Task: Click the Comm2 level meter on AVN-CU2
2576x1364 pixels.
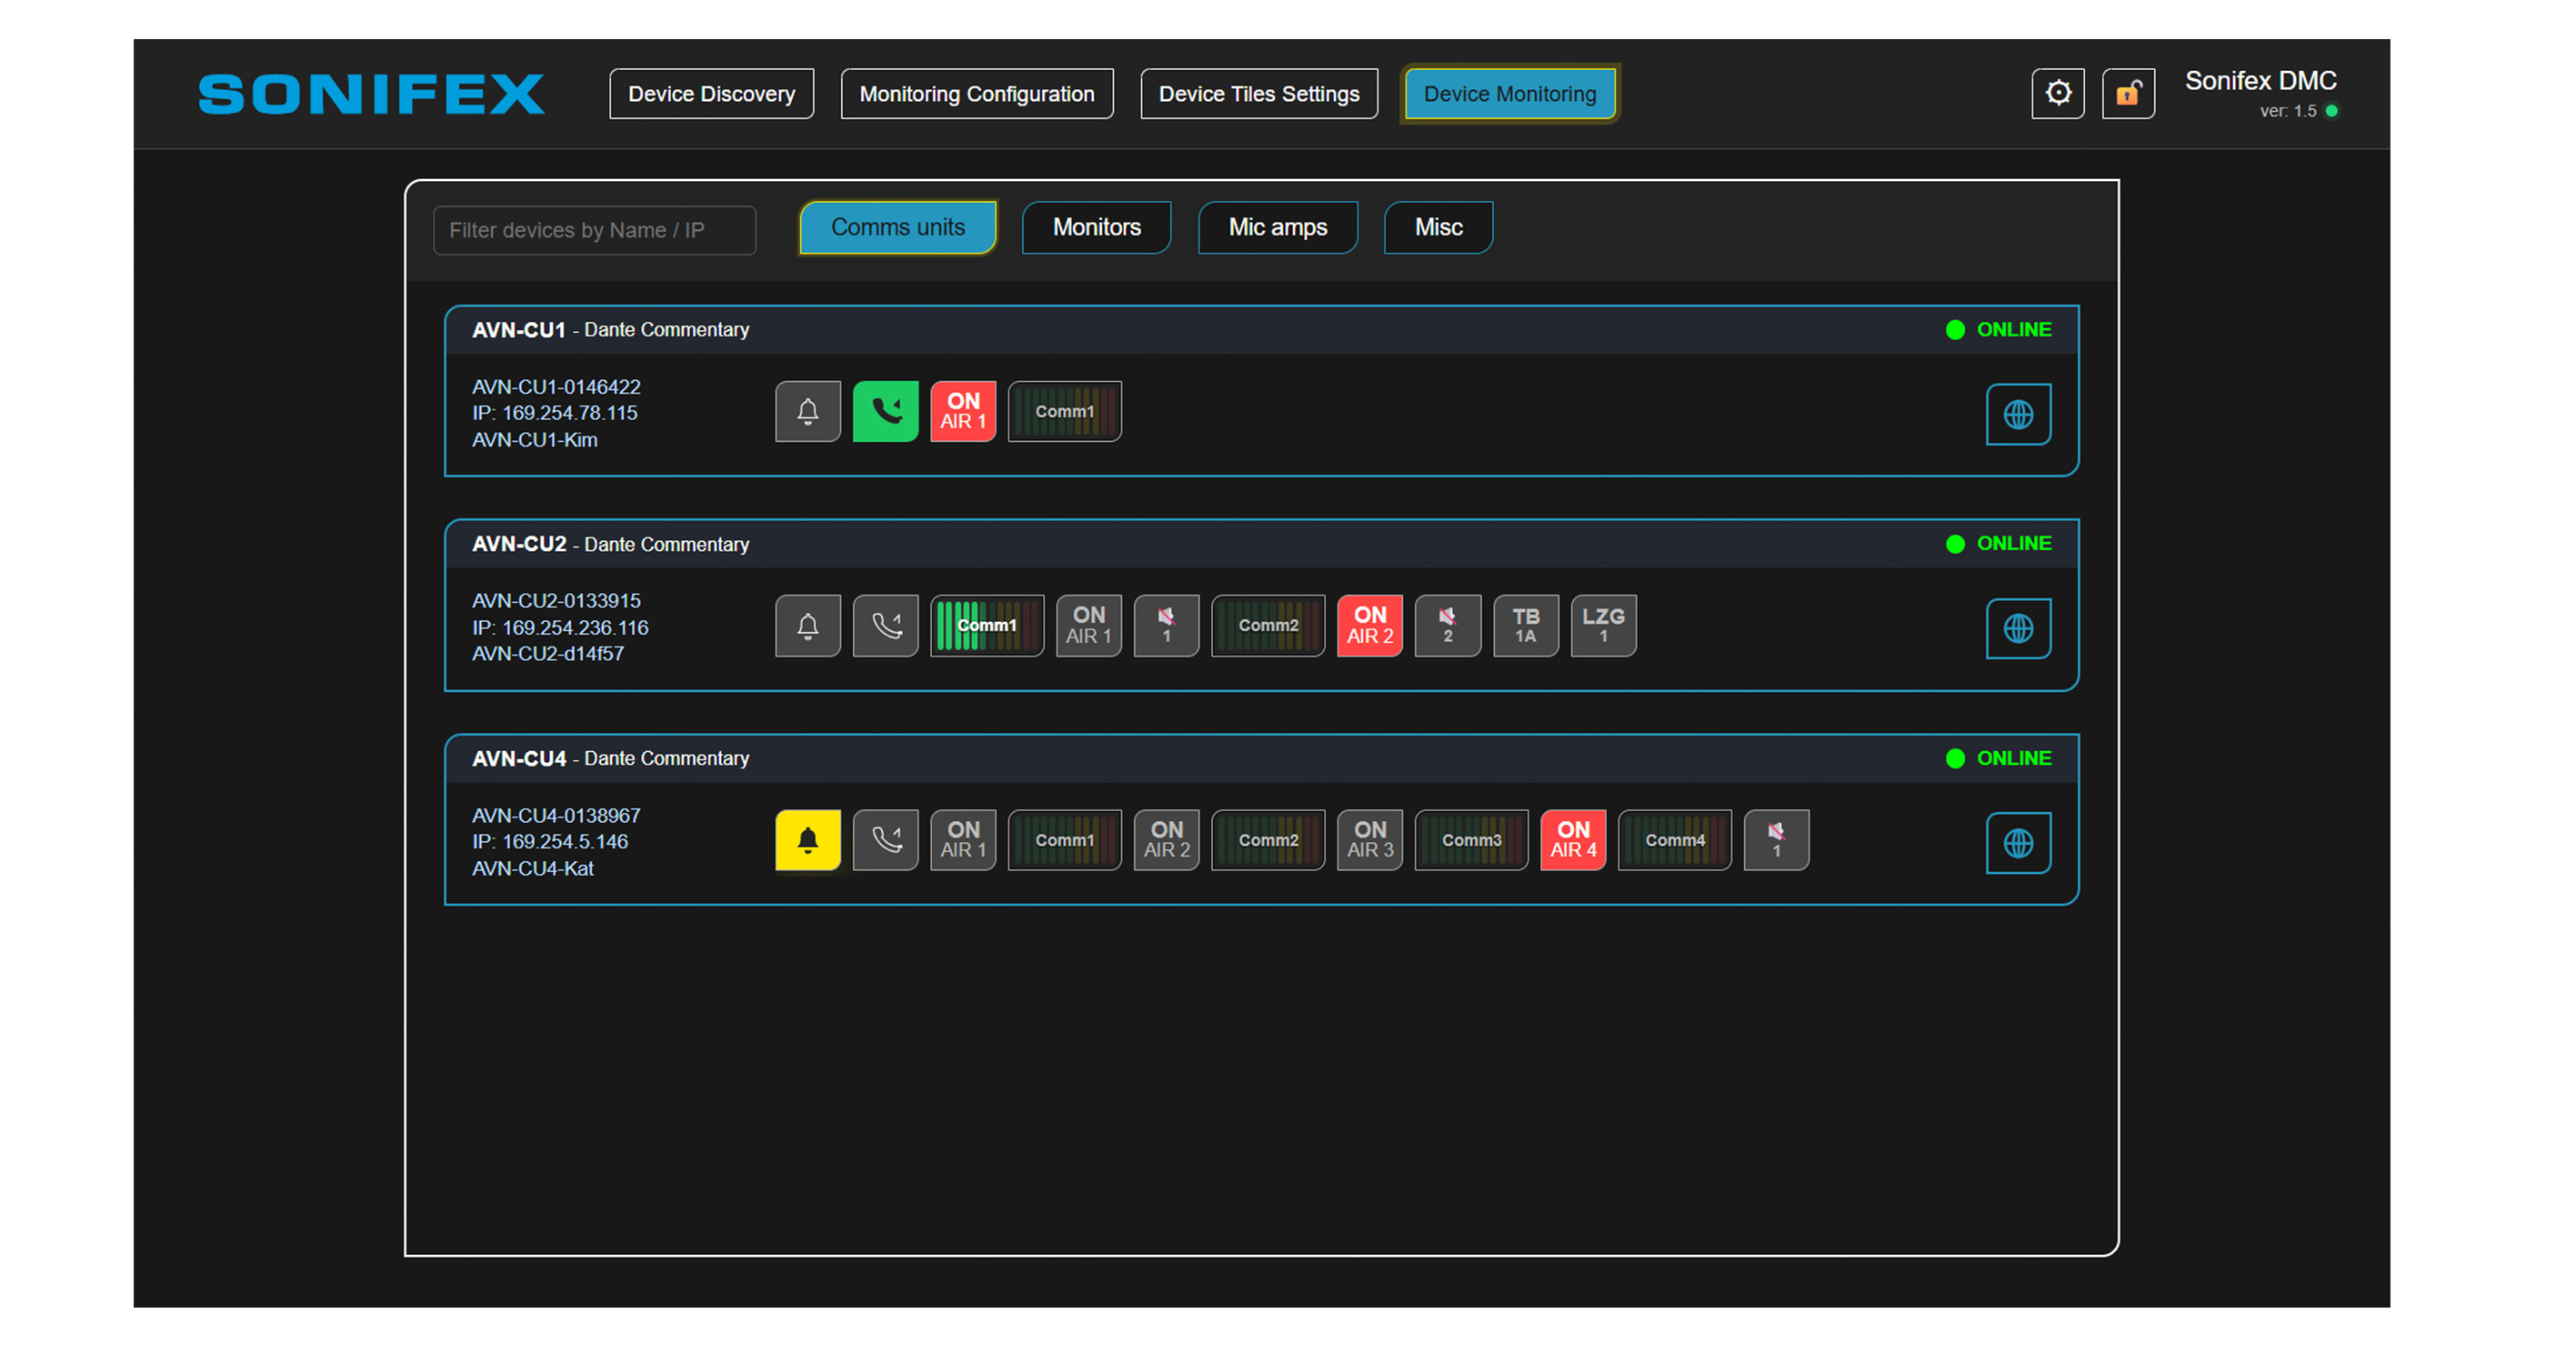Action: tap(1268, 626)
